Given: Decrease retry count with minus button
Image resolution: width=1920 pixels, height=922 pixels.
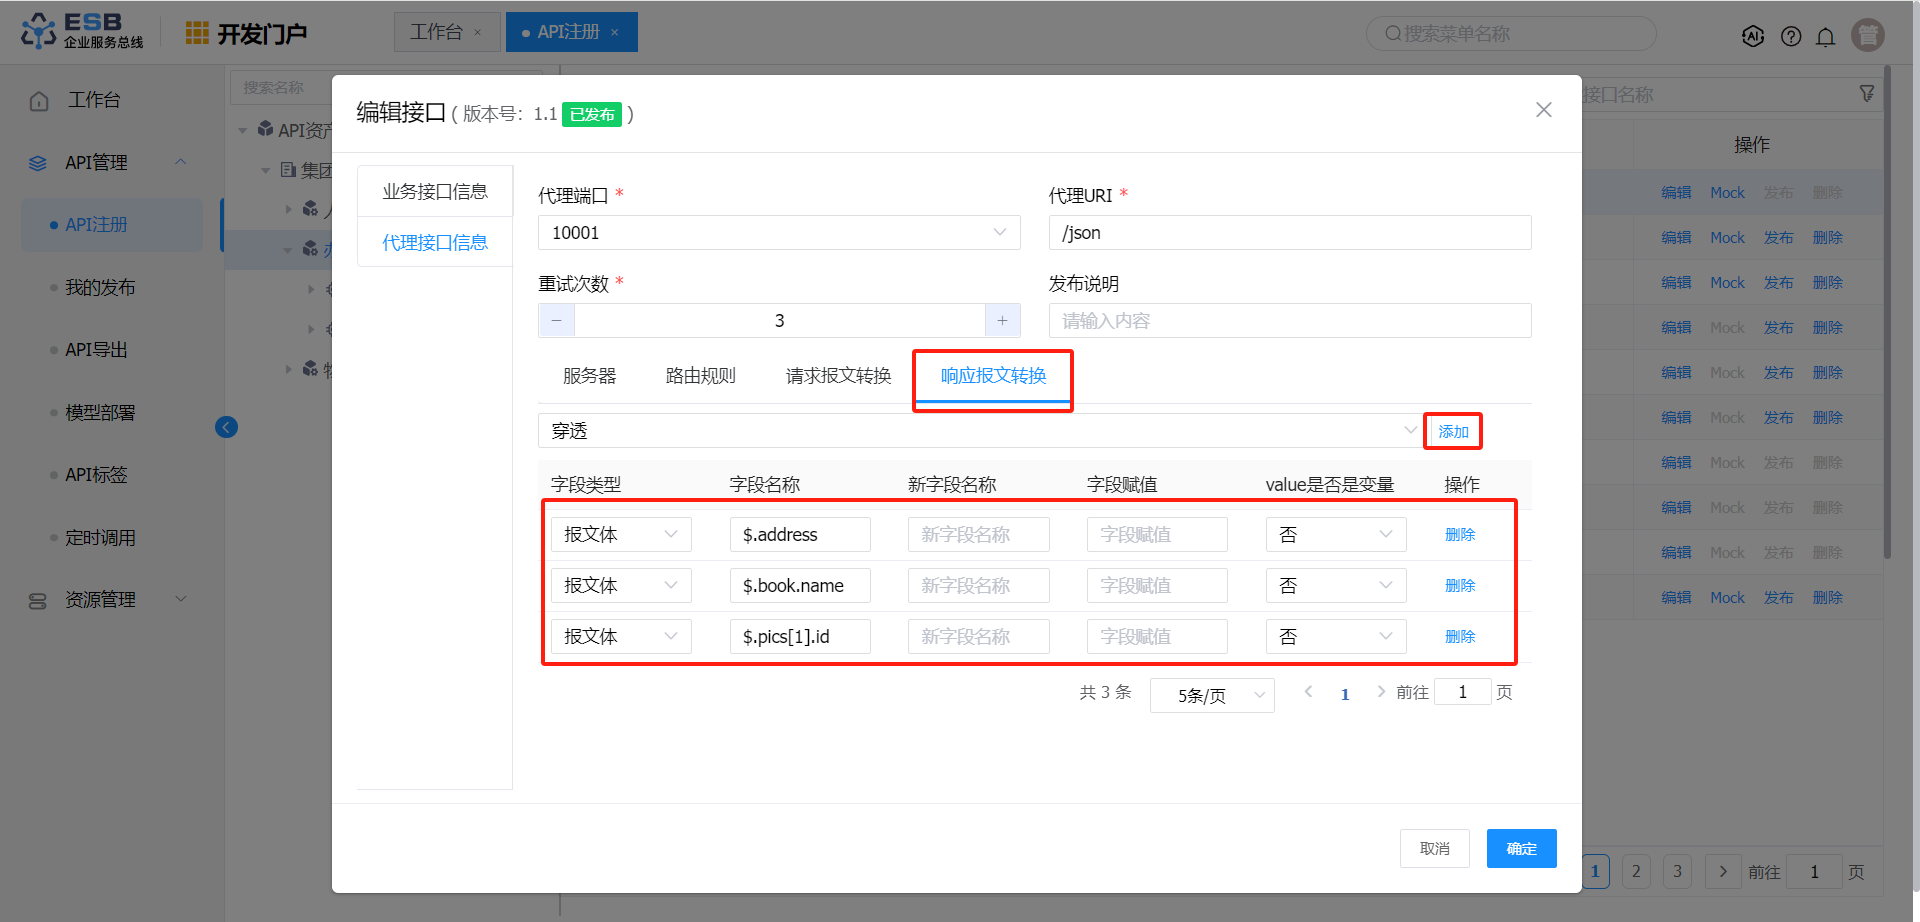Looking at the screenshot, I should coord(557,321).
